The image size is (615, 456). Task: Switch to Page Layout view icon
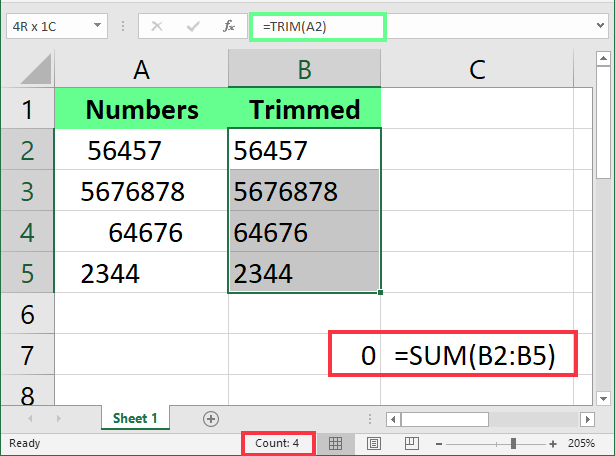tap(374, 443)
